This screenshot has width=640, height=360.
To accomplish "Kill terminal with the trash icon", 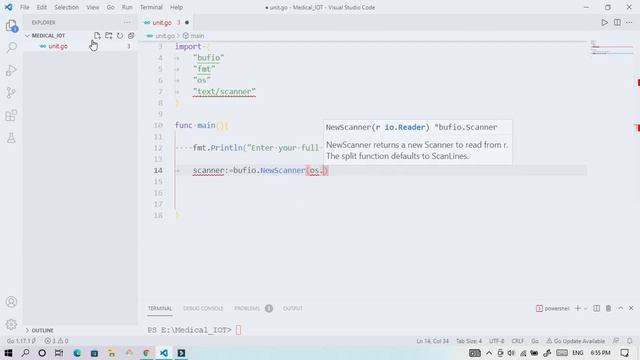I will (x=608, y=308).
